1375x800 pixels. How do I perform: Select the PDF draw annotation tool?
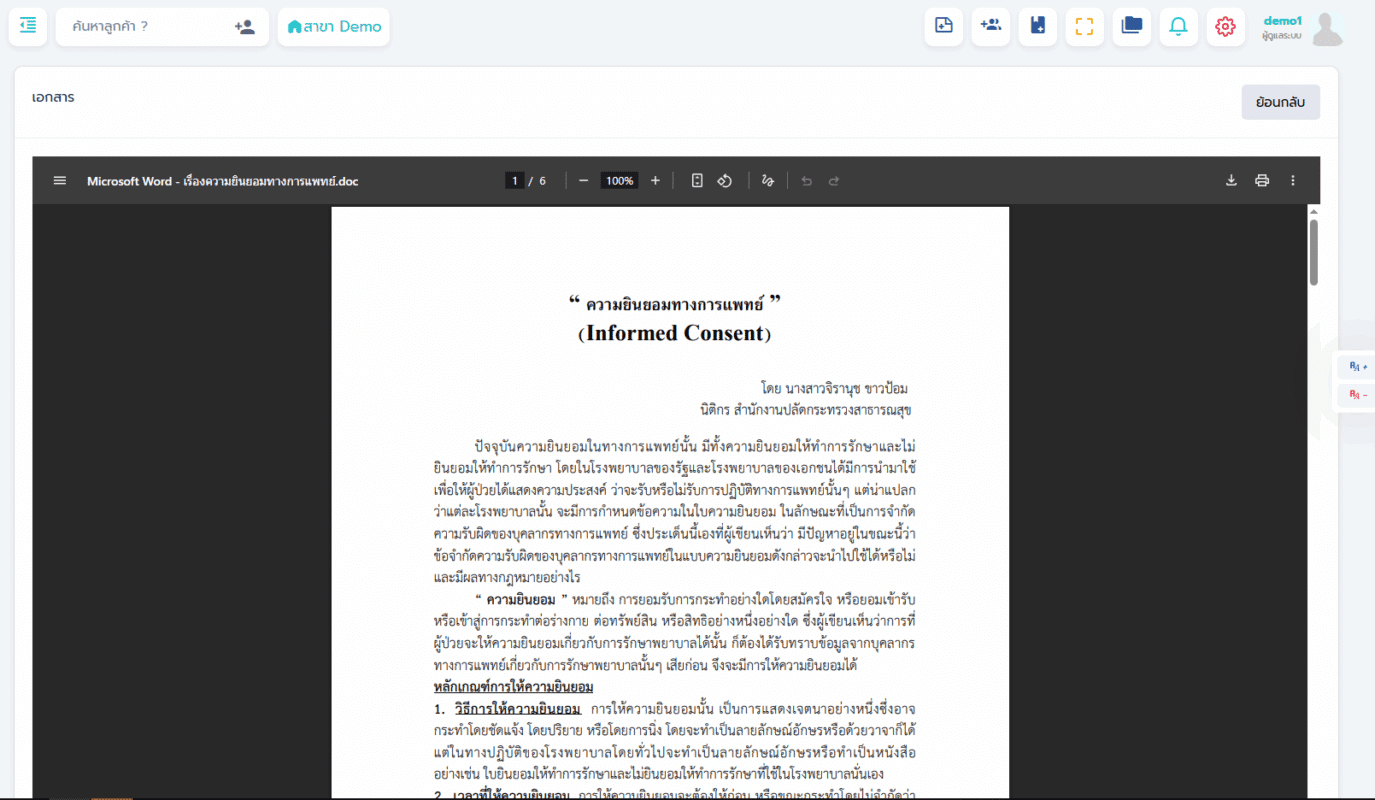[768, 181]
